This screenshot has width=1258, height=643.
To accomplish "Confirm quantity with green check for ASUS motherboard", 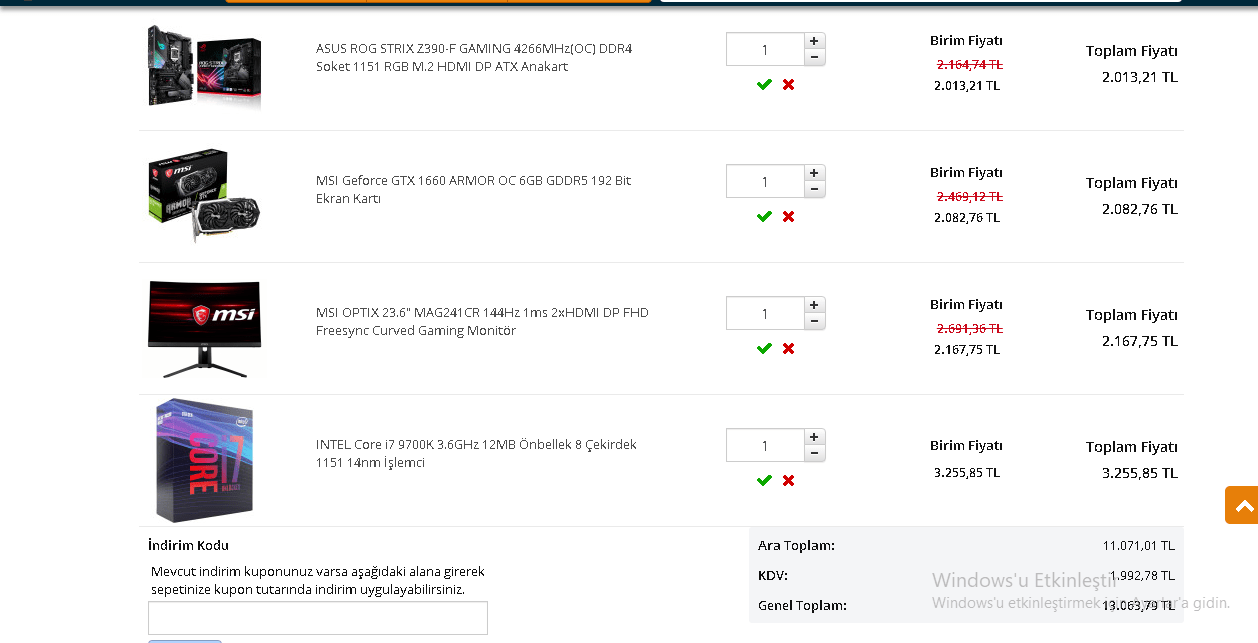I will coord(764,85).
